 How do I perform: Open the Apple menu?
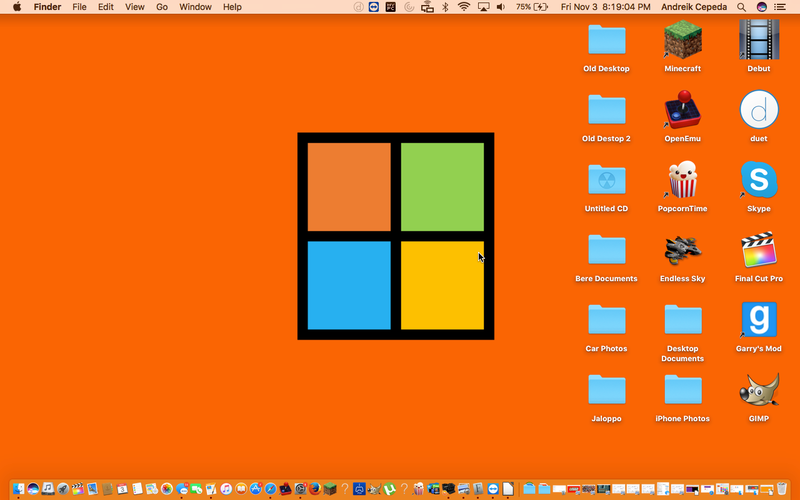[x=17, y=7]
